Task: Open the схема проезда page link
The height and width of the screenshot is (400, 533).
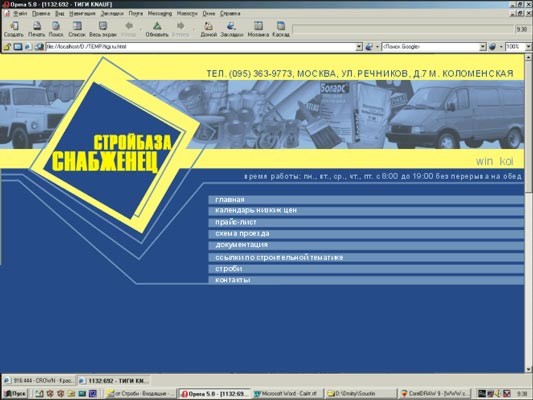Action: click(242, 234)
